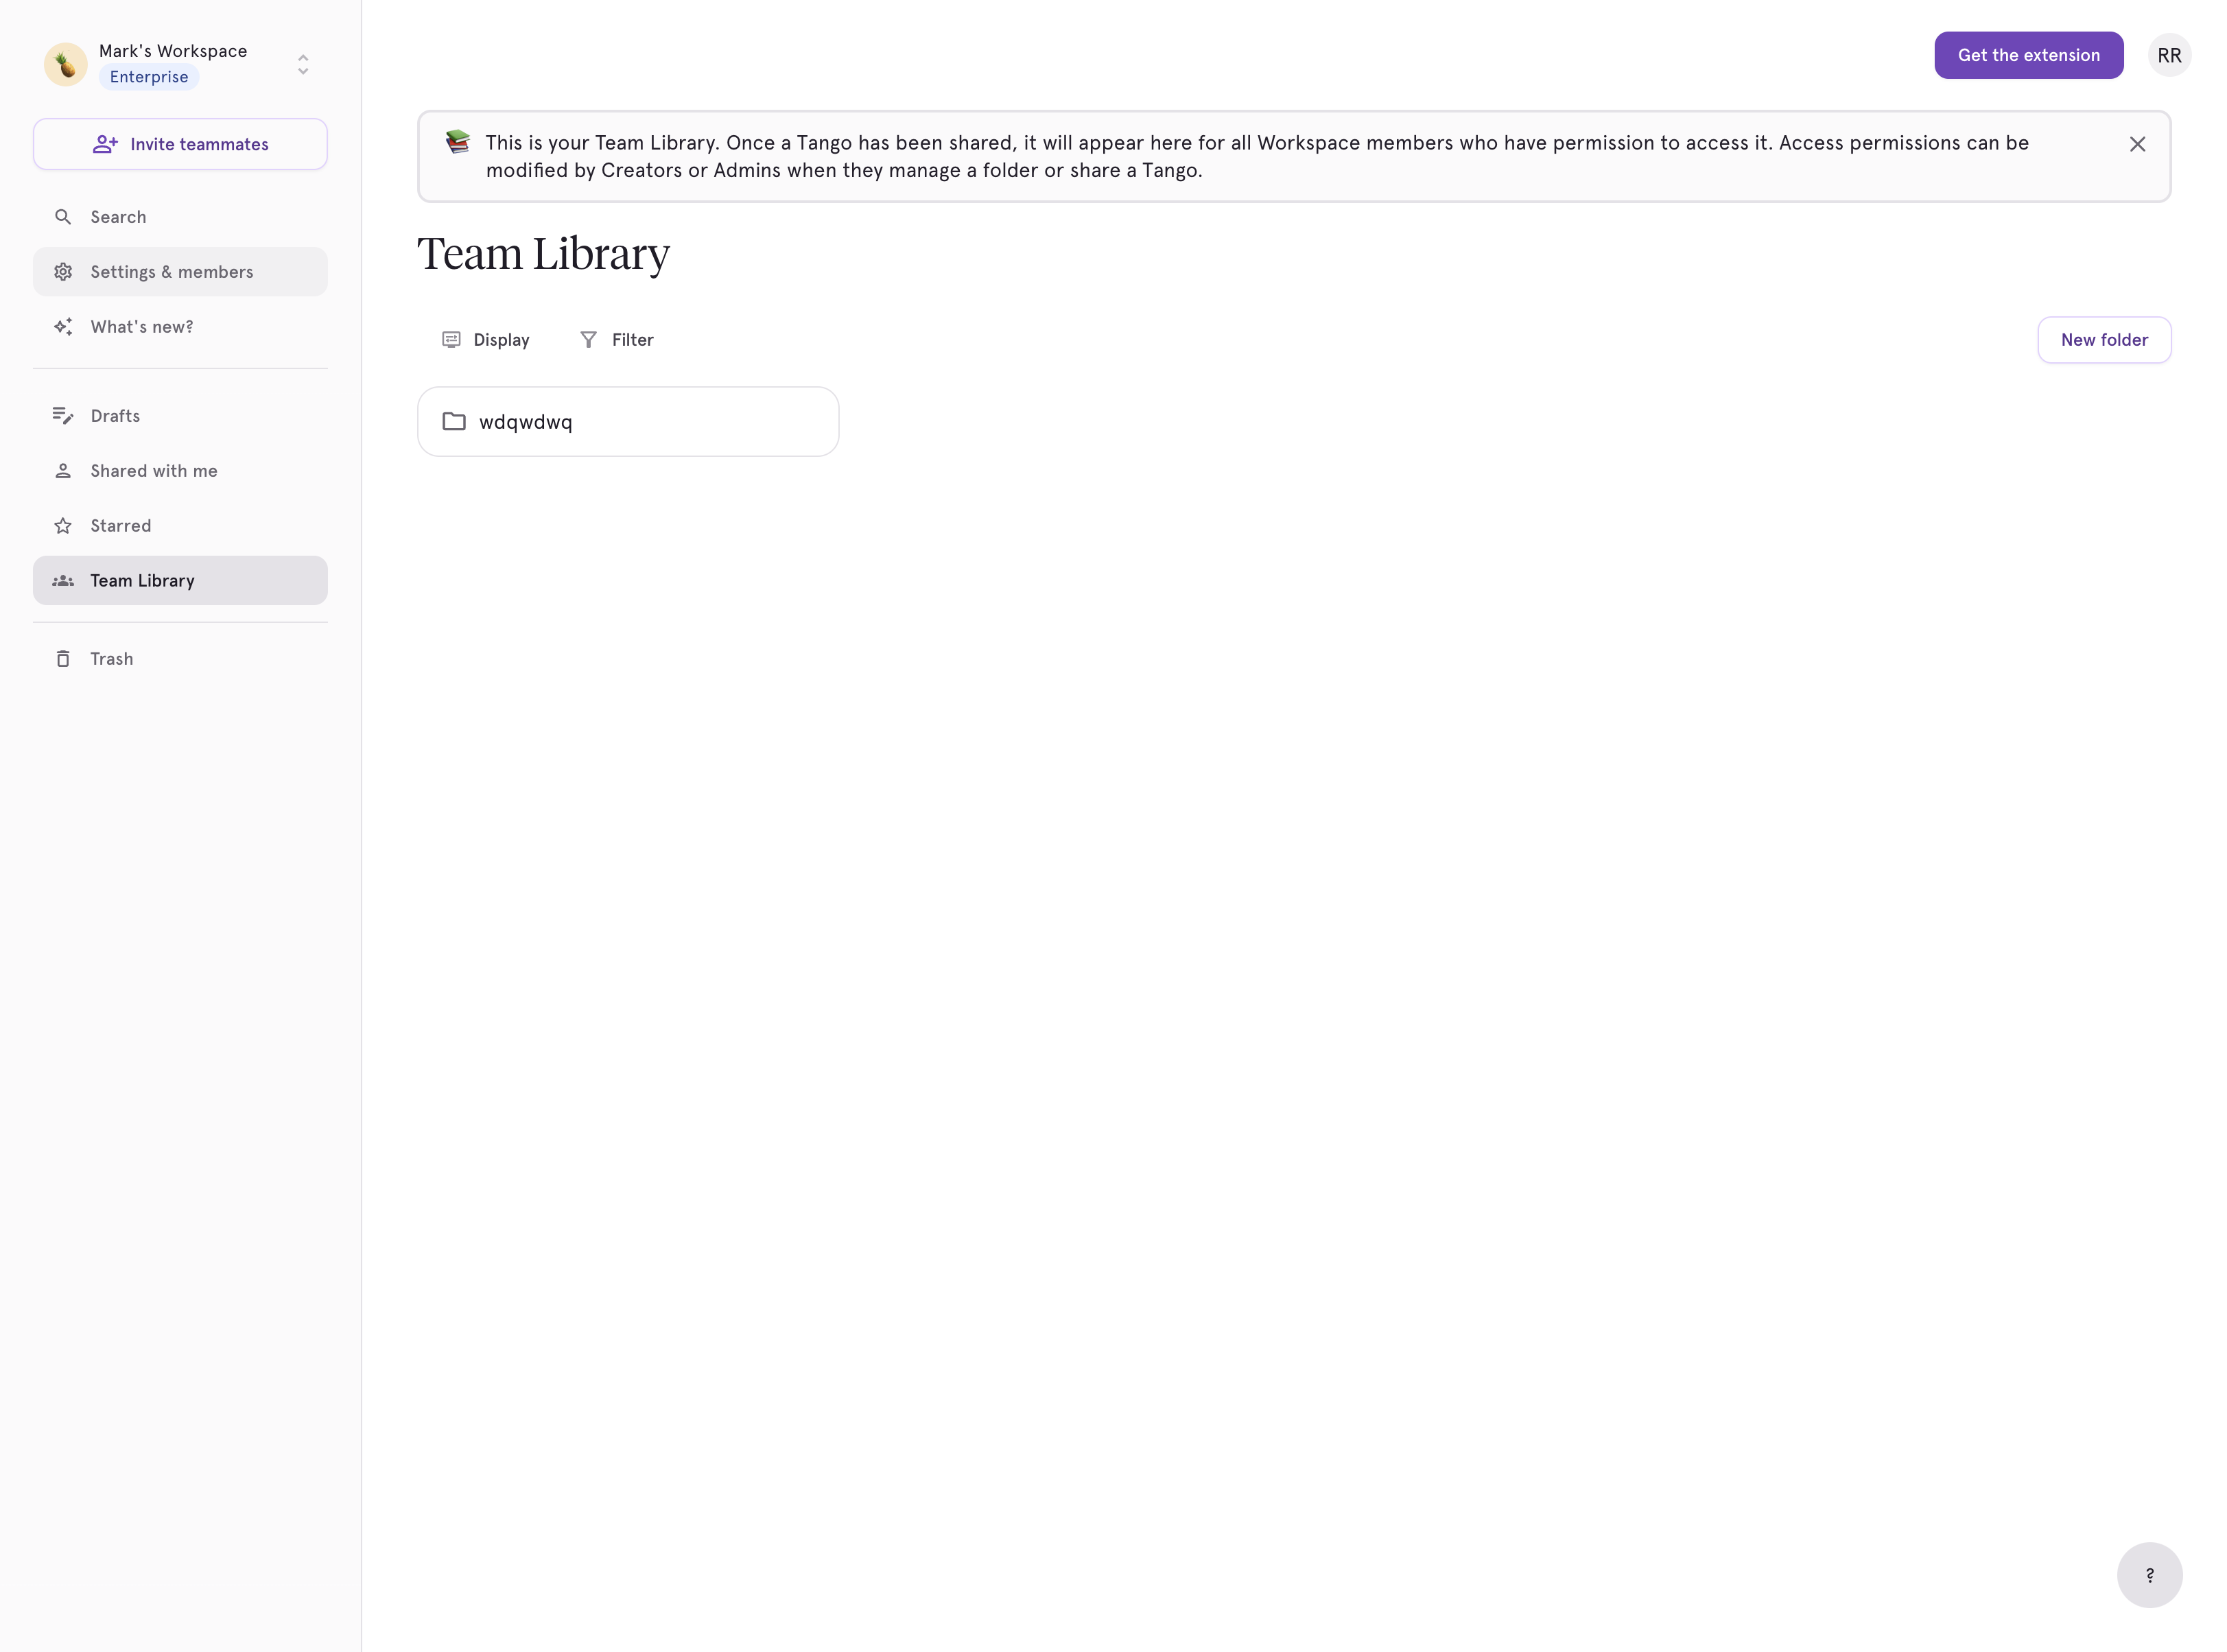Open the workspace switcher chevrons

click(x=303, y=65)
